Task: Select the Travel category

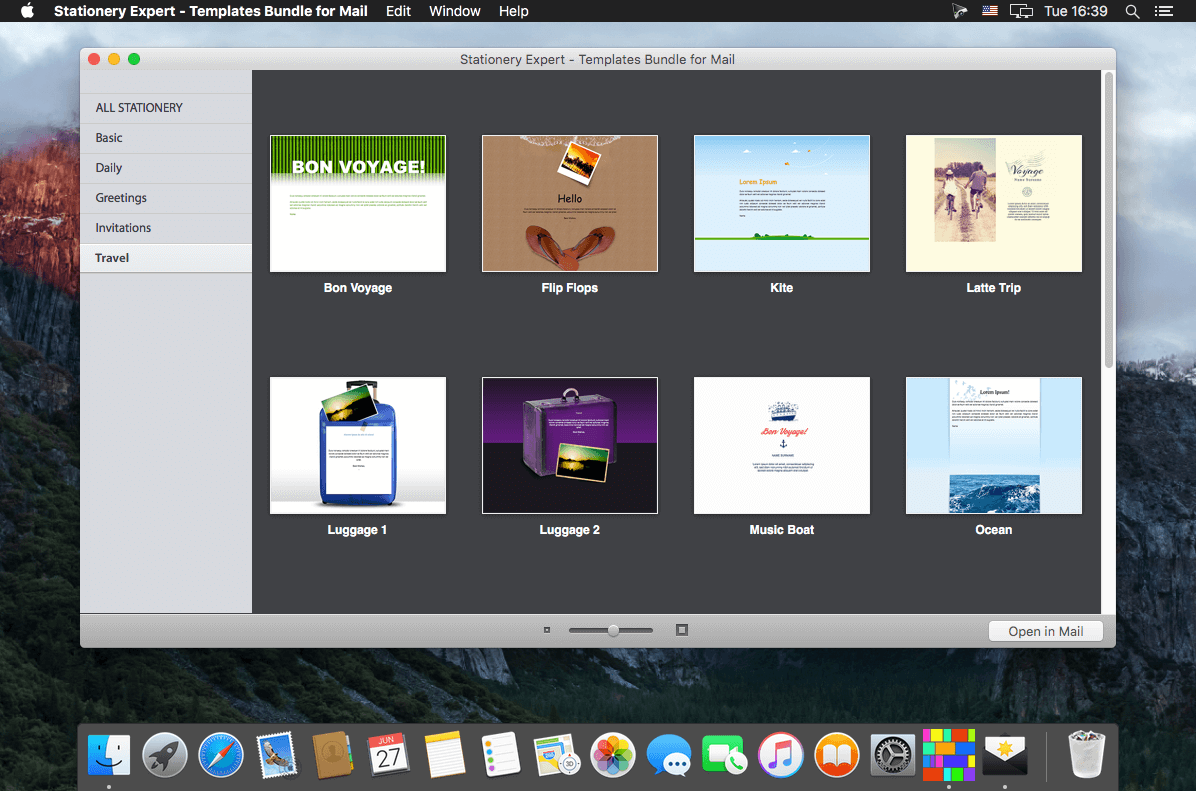Action: click(x=166, y=258)
